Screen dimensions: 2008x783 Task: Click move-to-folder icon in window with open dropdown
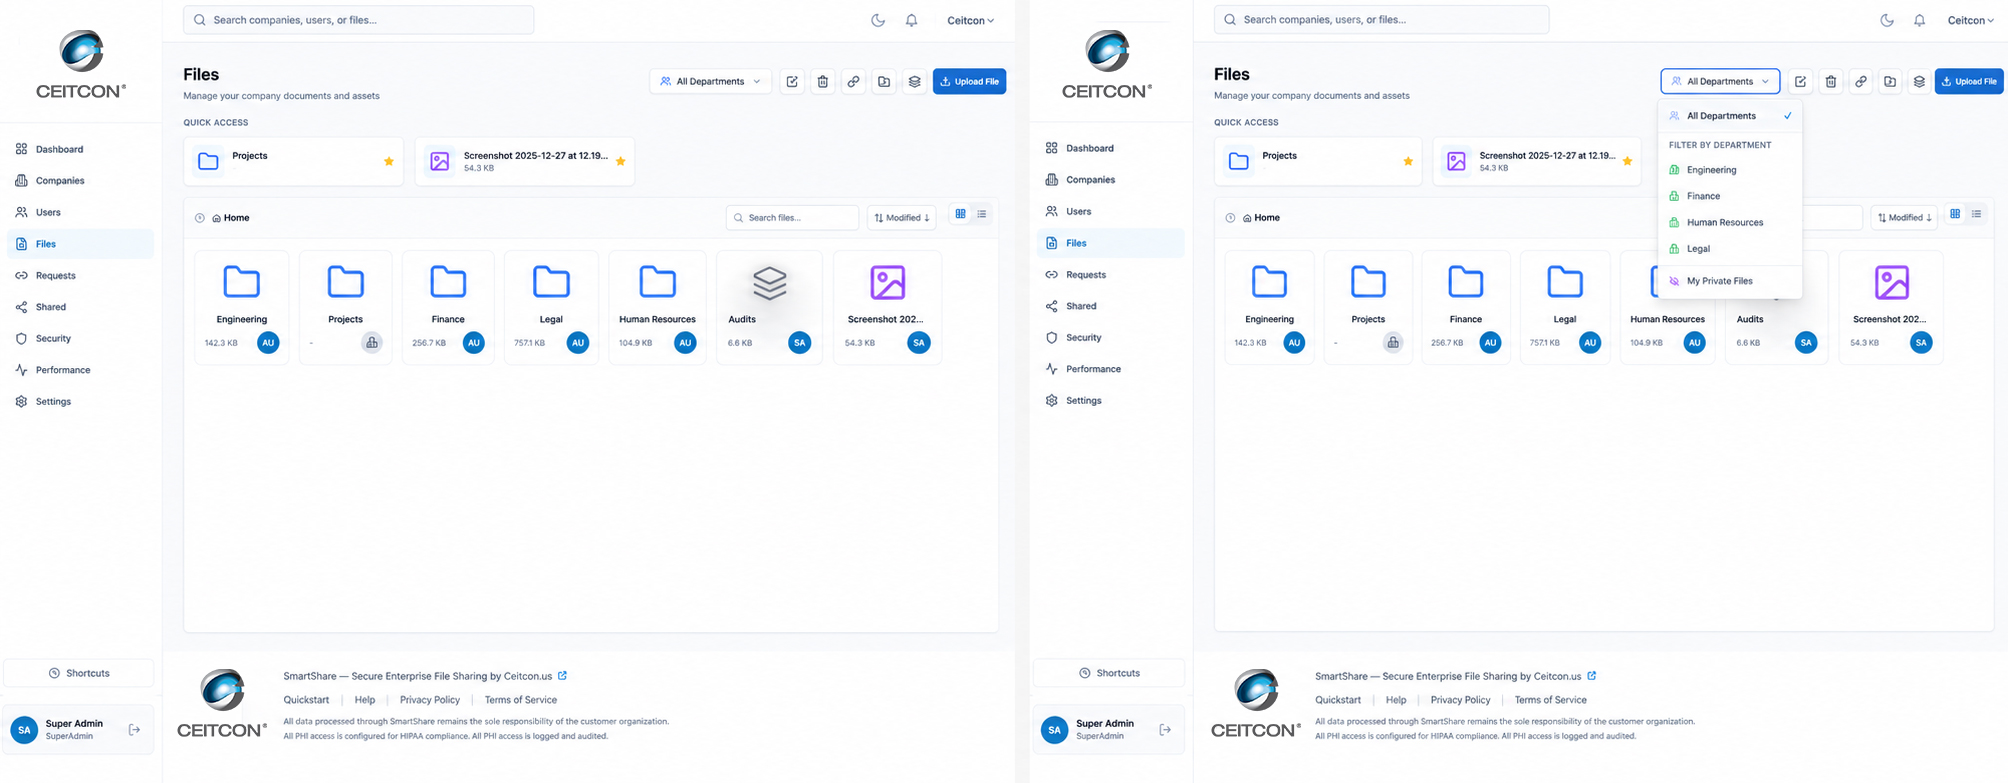(x=1890, y=82)
